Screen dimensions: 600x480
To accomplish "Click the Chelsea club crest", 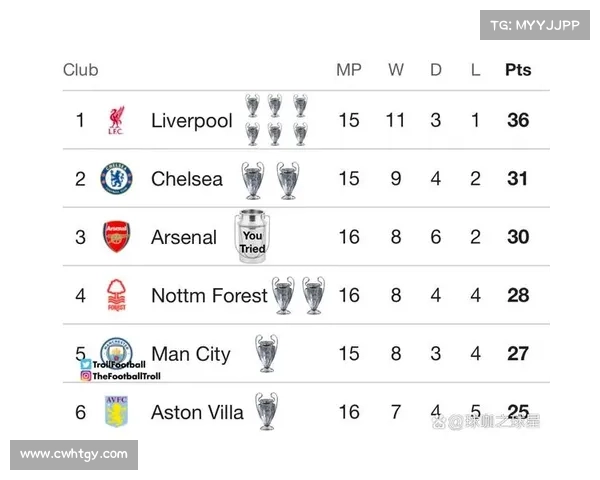I will tap(116, 179).
